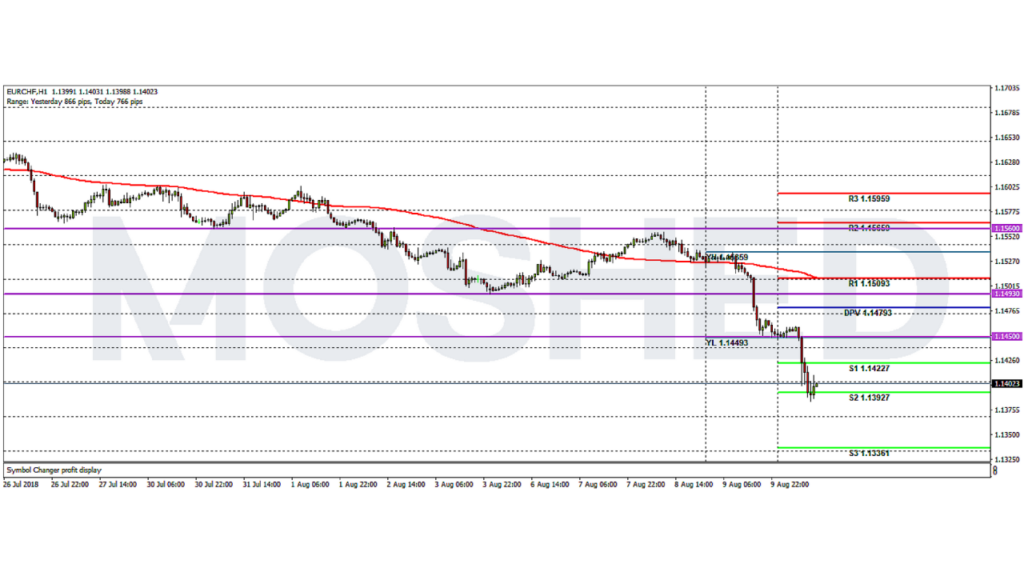Select the S2 1.13927 support label
This screenshot has width=1024, height=576.
click(x=869, y=397)
